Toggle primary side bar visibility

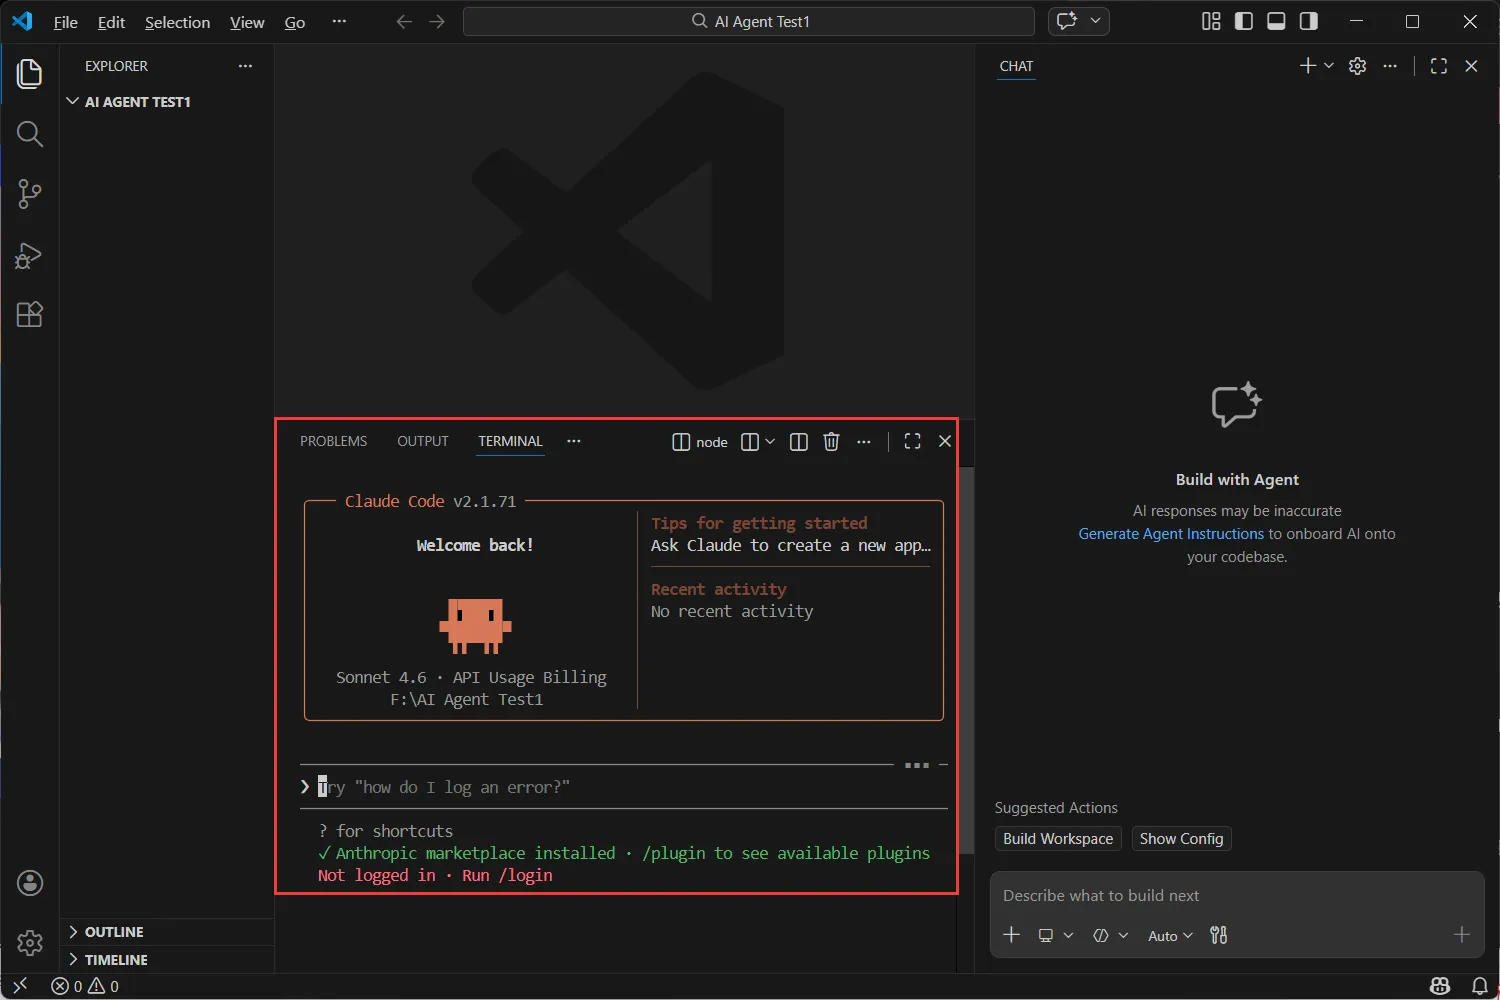point(1244,21)
